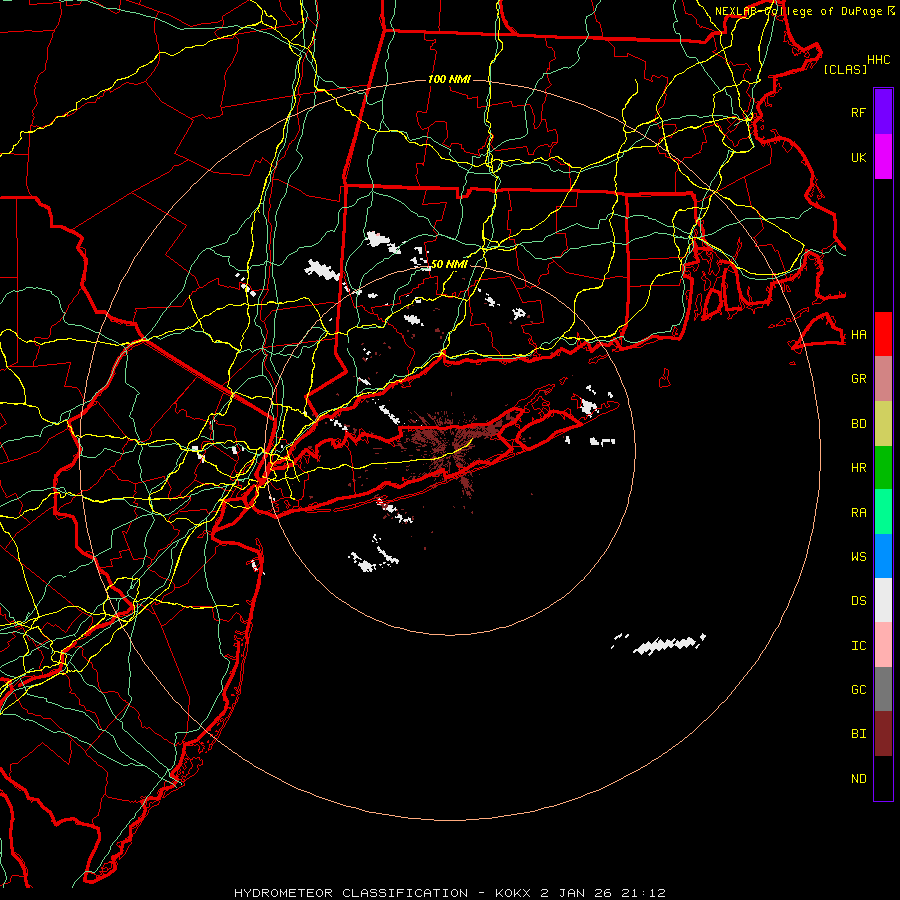Click the HHC product code text

click(x=879, y=60)
